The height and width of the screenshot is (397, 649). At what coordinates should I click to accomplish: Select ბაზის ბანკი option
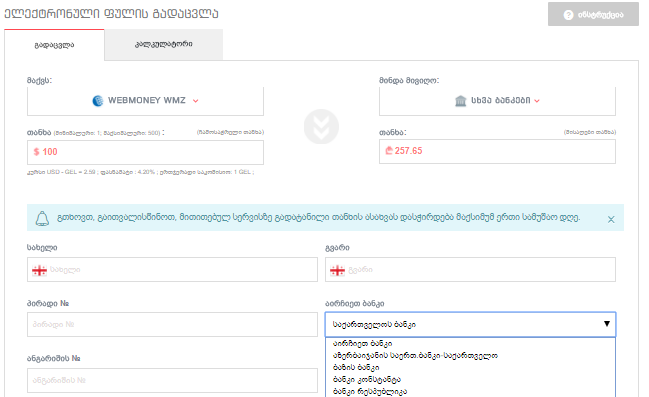click(470, 368)
